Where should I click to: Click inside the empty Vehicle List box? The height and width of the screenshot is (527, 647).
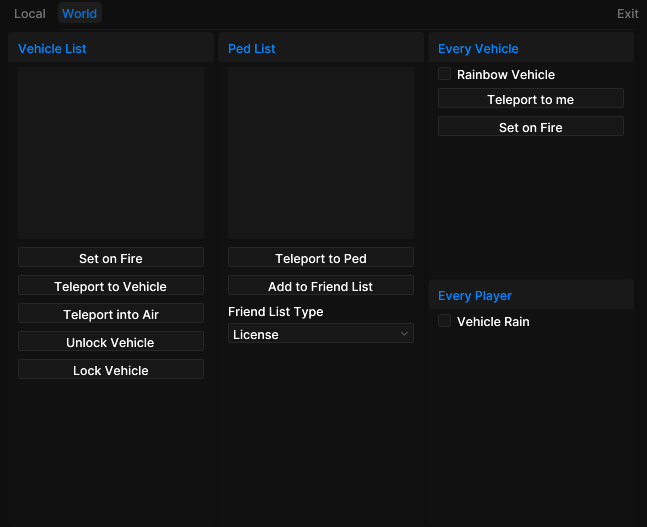111,153
